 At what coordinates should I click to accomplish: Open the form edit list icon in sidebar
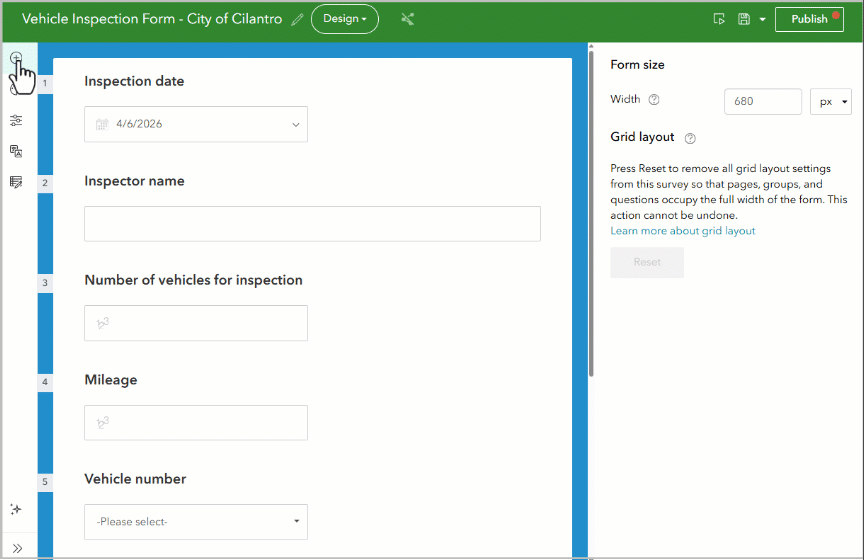tap(16, 182)
